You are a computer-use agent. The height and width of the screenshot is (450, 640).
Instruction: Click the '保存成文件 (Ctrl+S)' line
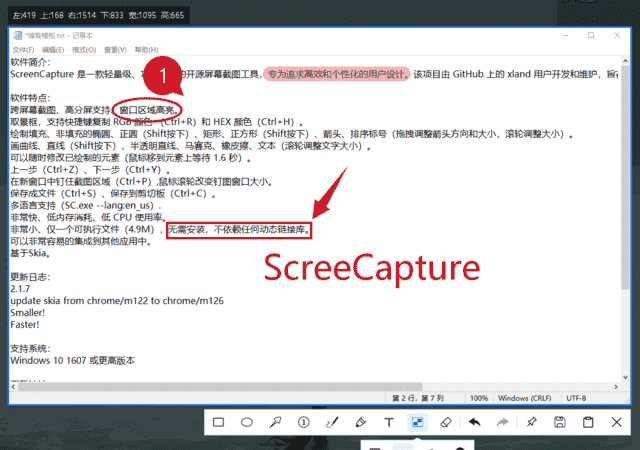pos(113,194)
